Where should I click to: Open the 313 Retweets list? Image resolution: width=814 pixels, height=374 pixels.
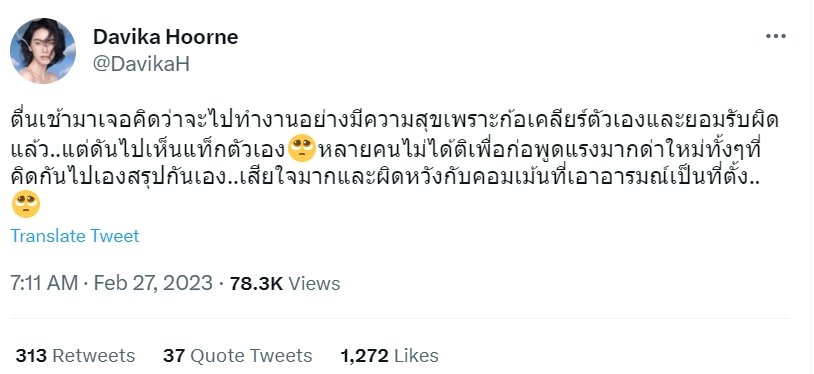tap(75, 356)
